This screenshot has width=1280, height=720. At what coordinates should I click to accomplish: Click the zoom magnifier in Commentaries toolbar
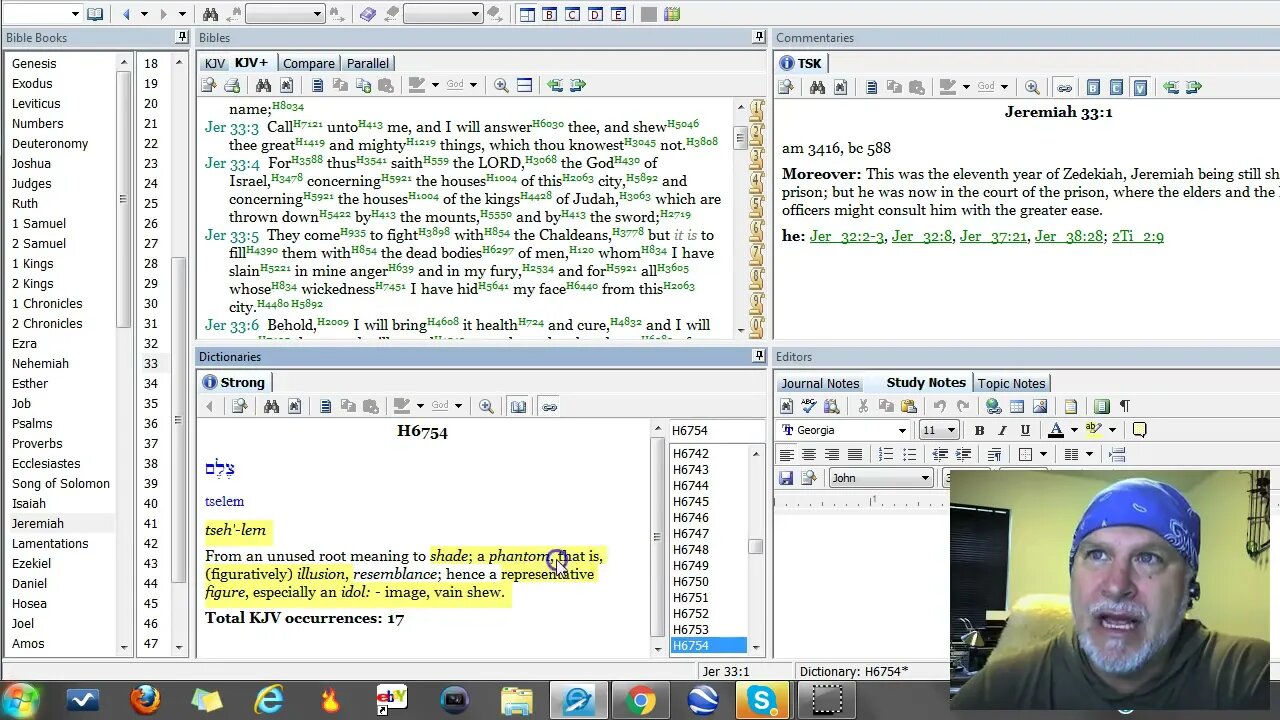1032,87
